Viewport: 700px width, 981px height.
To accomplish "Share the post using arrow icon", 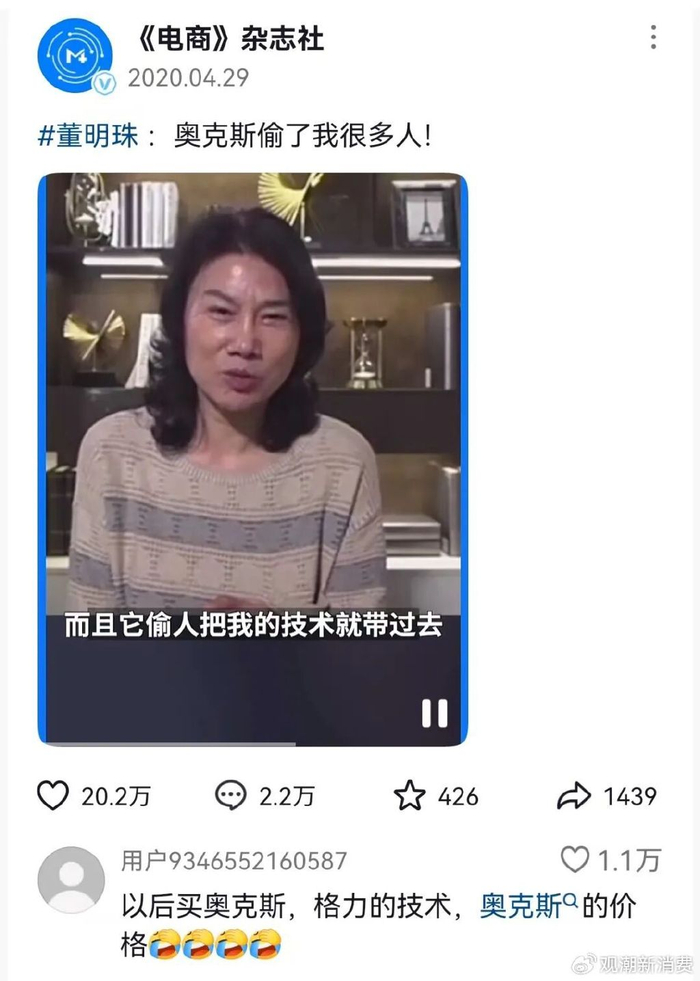I will coord(574,796).
